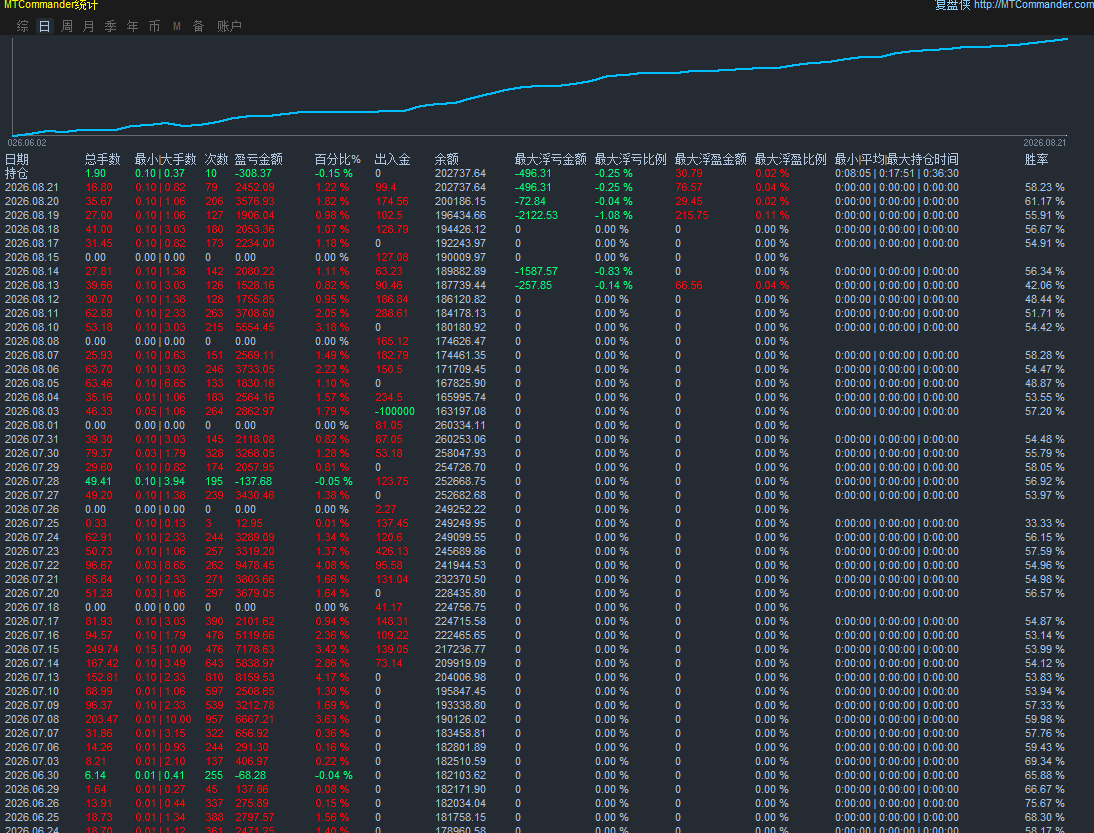Click deposit value 426.13 on 2026.07.23

(391, 551)
